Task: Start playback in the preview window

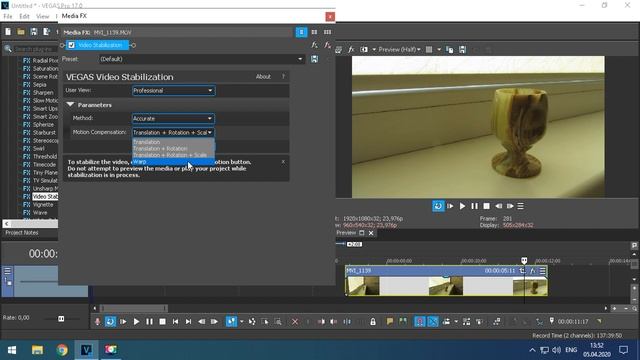Action: (x=462, y=206)
